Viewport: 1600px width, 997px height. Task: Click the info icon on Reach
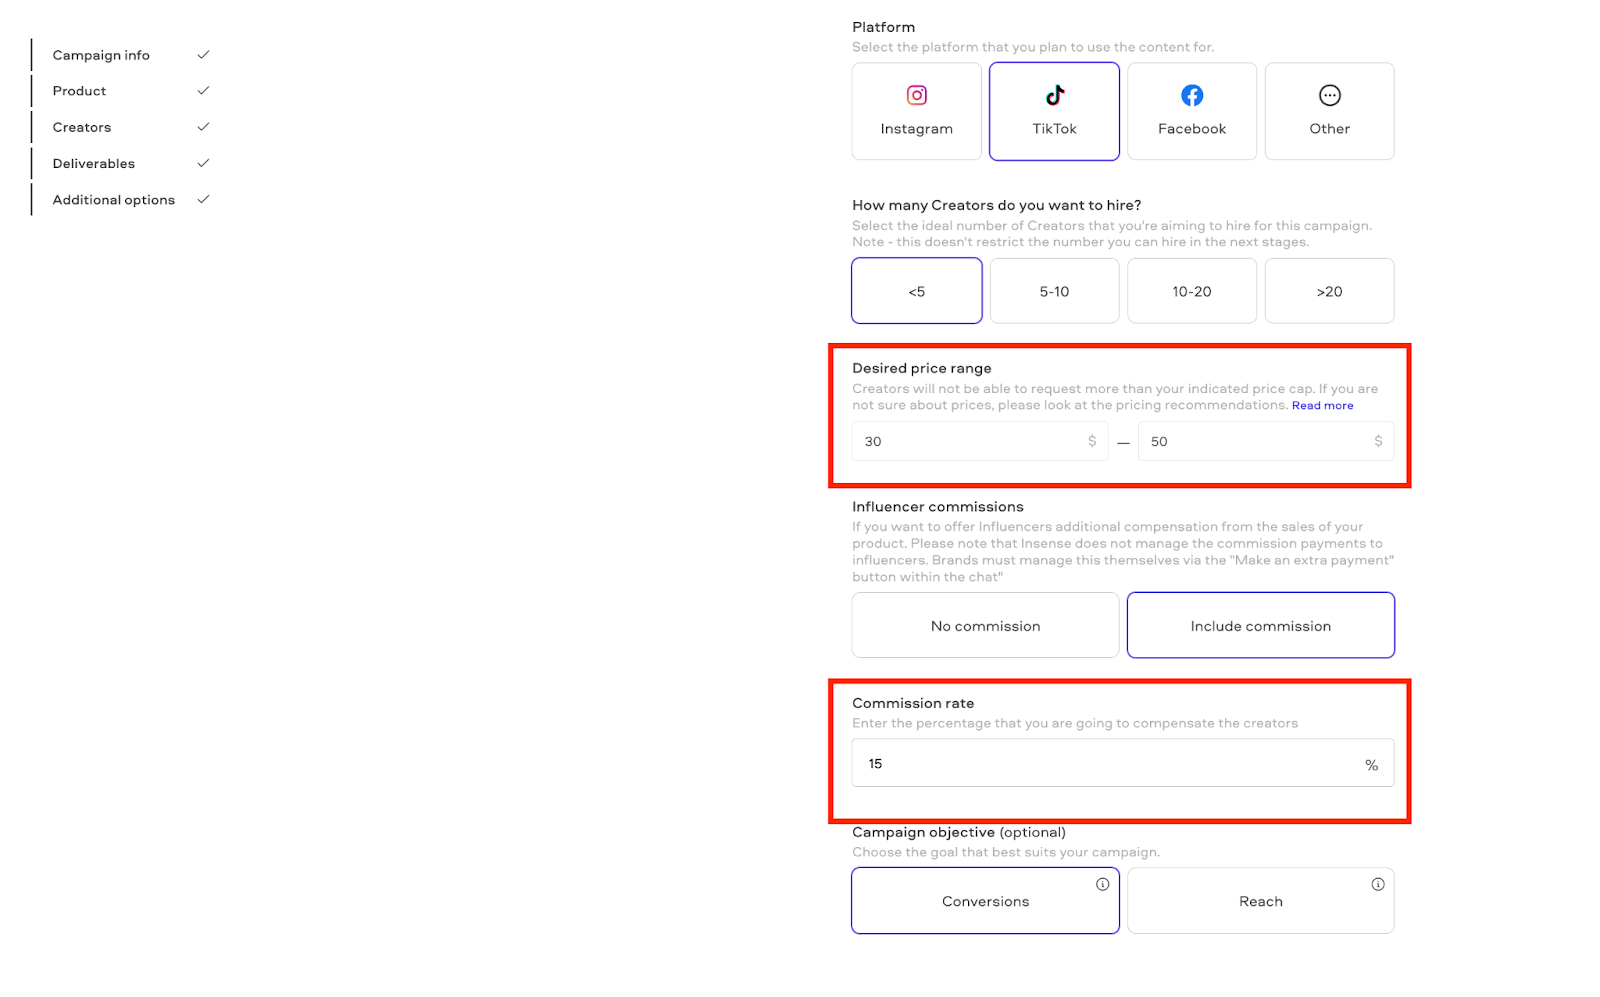(x=1377, y=884)
